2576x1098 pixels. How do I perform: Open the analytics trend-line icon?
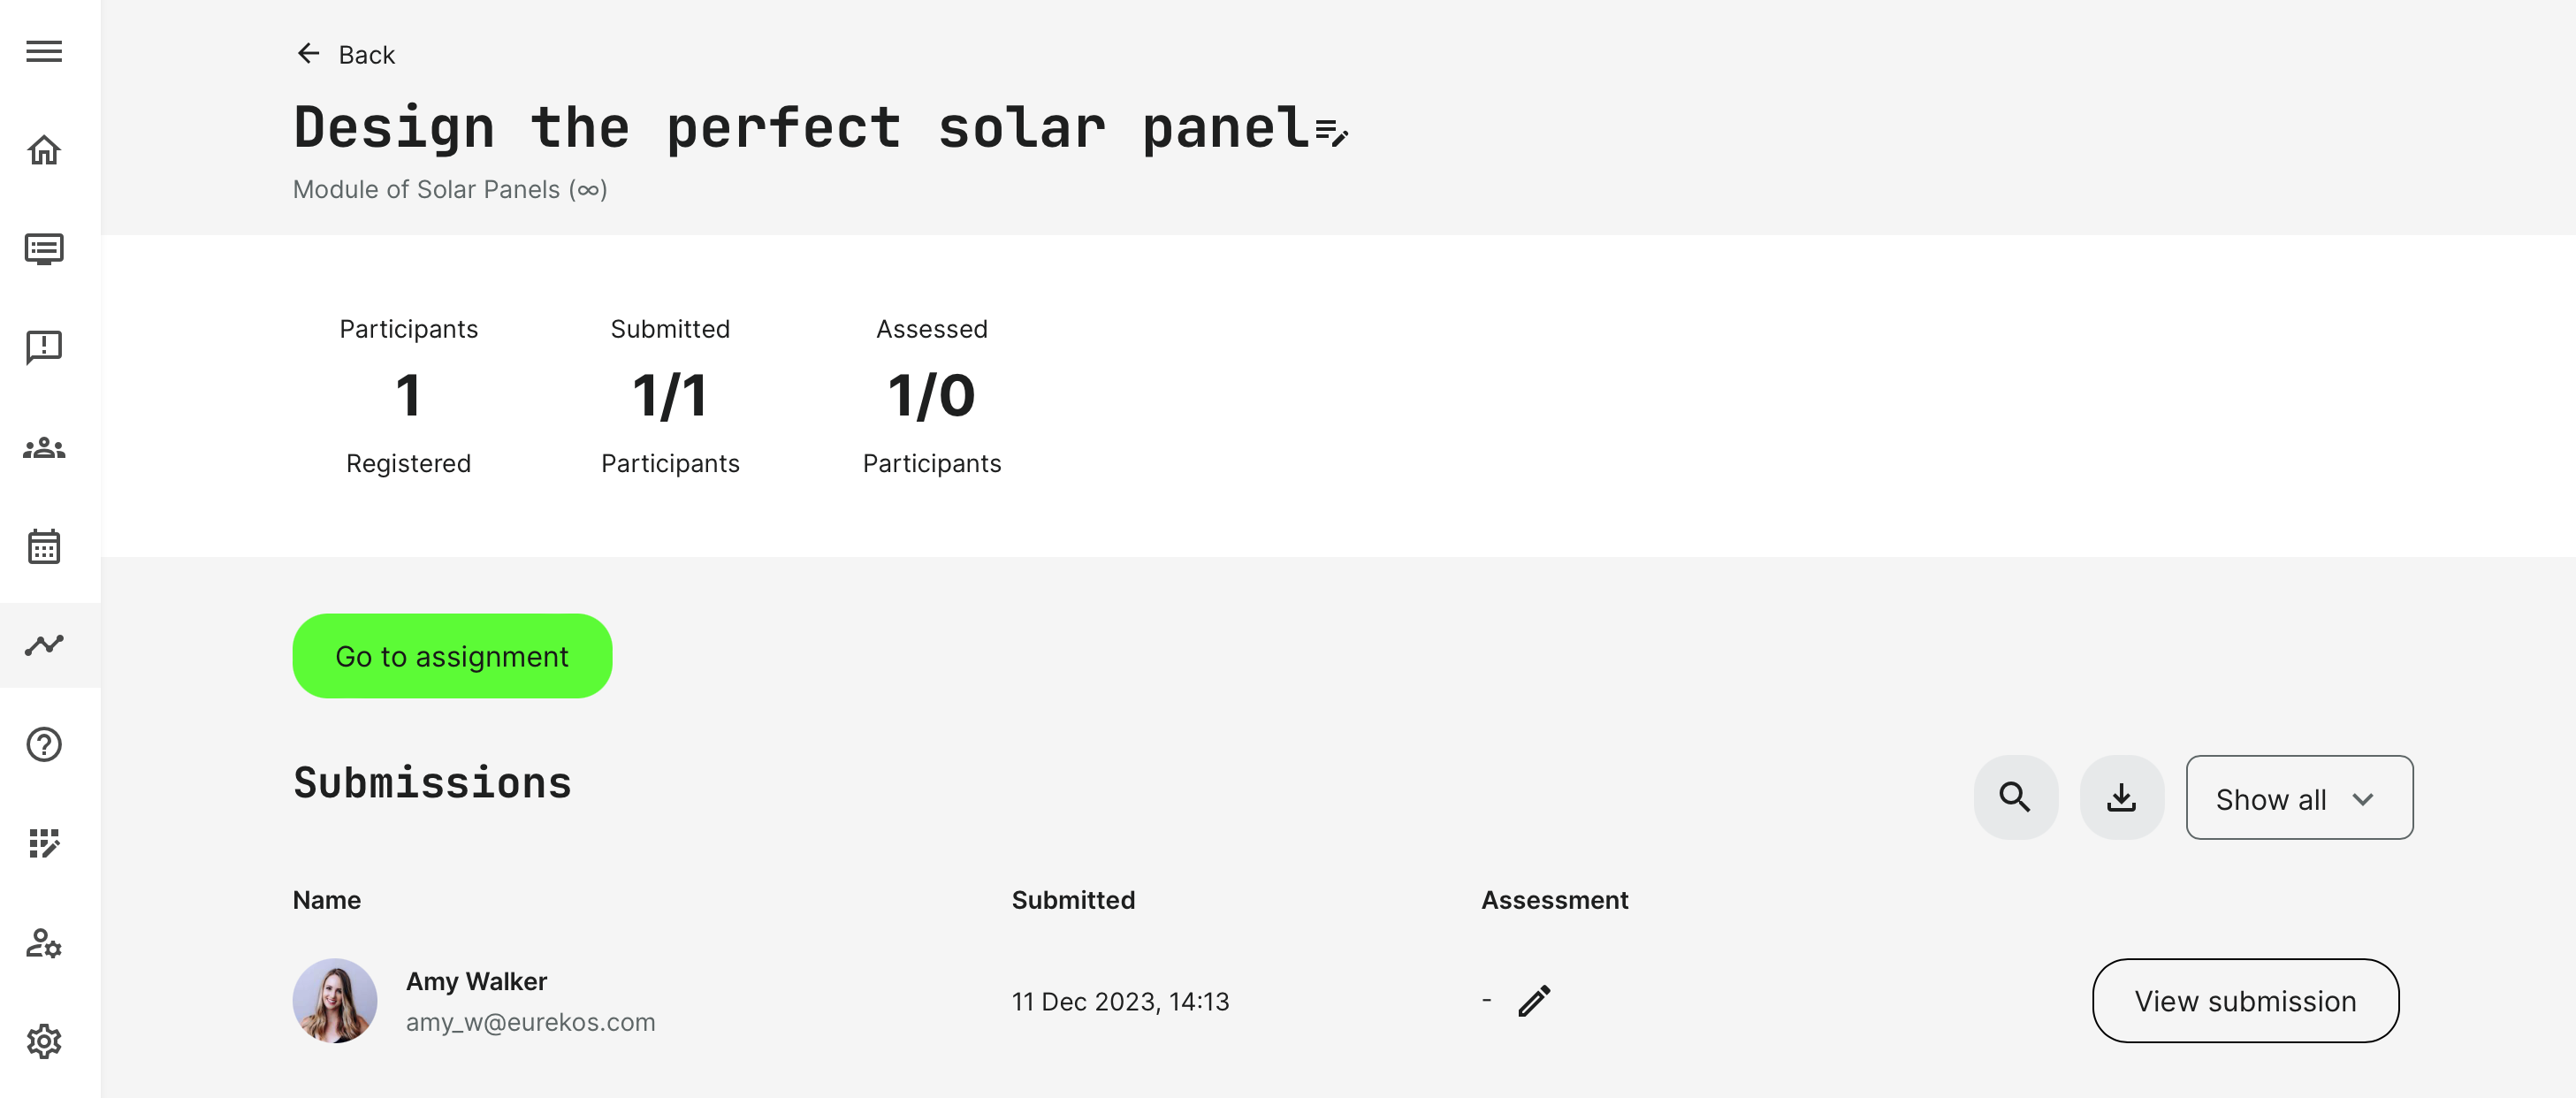coord(44,645)
